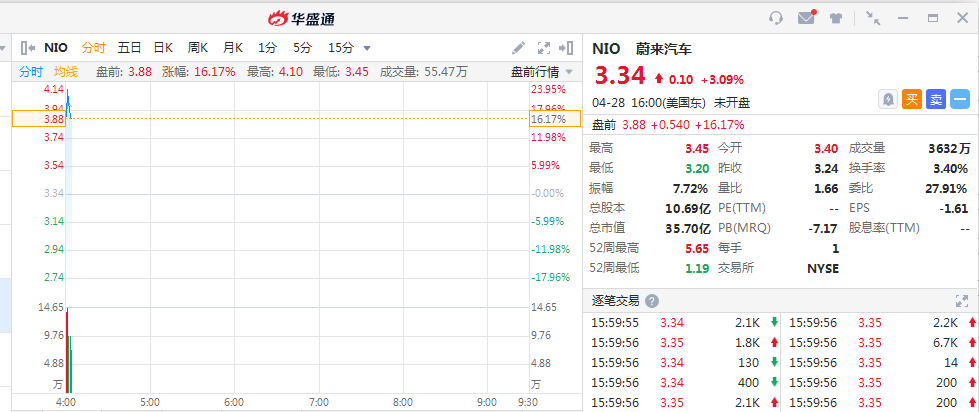This screenshot has height=412, width=979.
Task: Click the 52周最低 1.19 value
Action: tap(697, 268)
